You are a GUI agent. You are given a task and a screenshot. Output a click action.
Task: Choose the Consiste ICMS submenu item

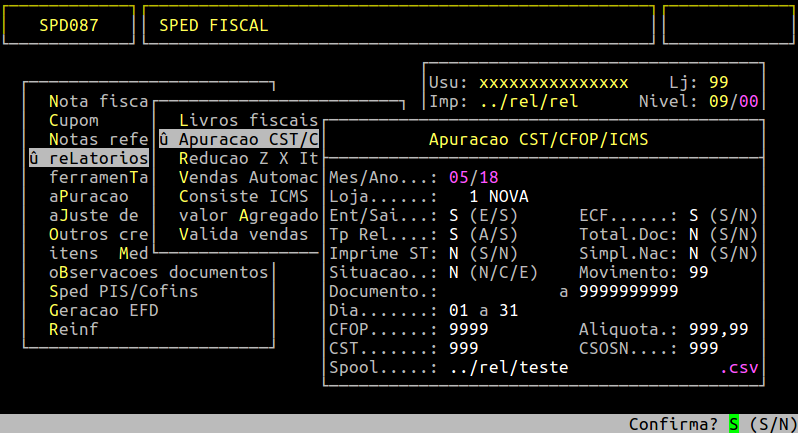coord(243,196)
